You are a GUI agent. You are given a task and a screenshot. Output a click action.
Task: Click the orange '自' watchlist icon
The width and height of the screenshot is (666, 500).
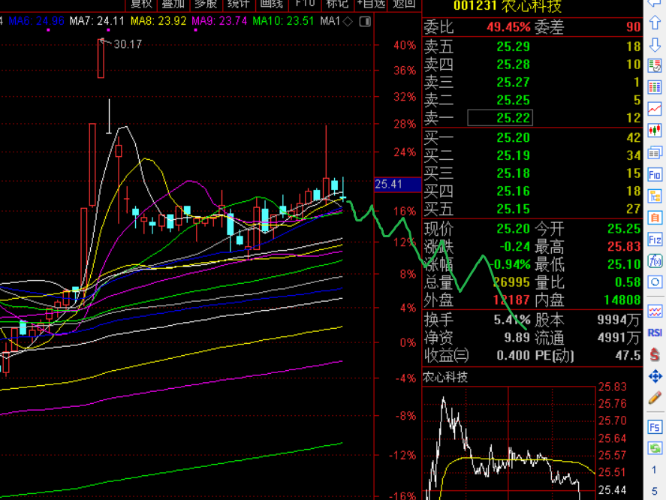click(x=655, y=218)
